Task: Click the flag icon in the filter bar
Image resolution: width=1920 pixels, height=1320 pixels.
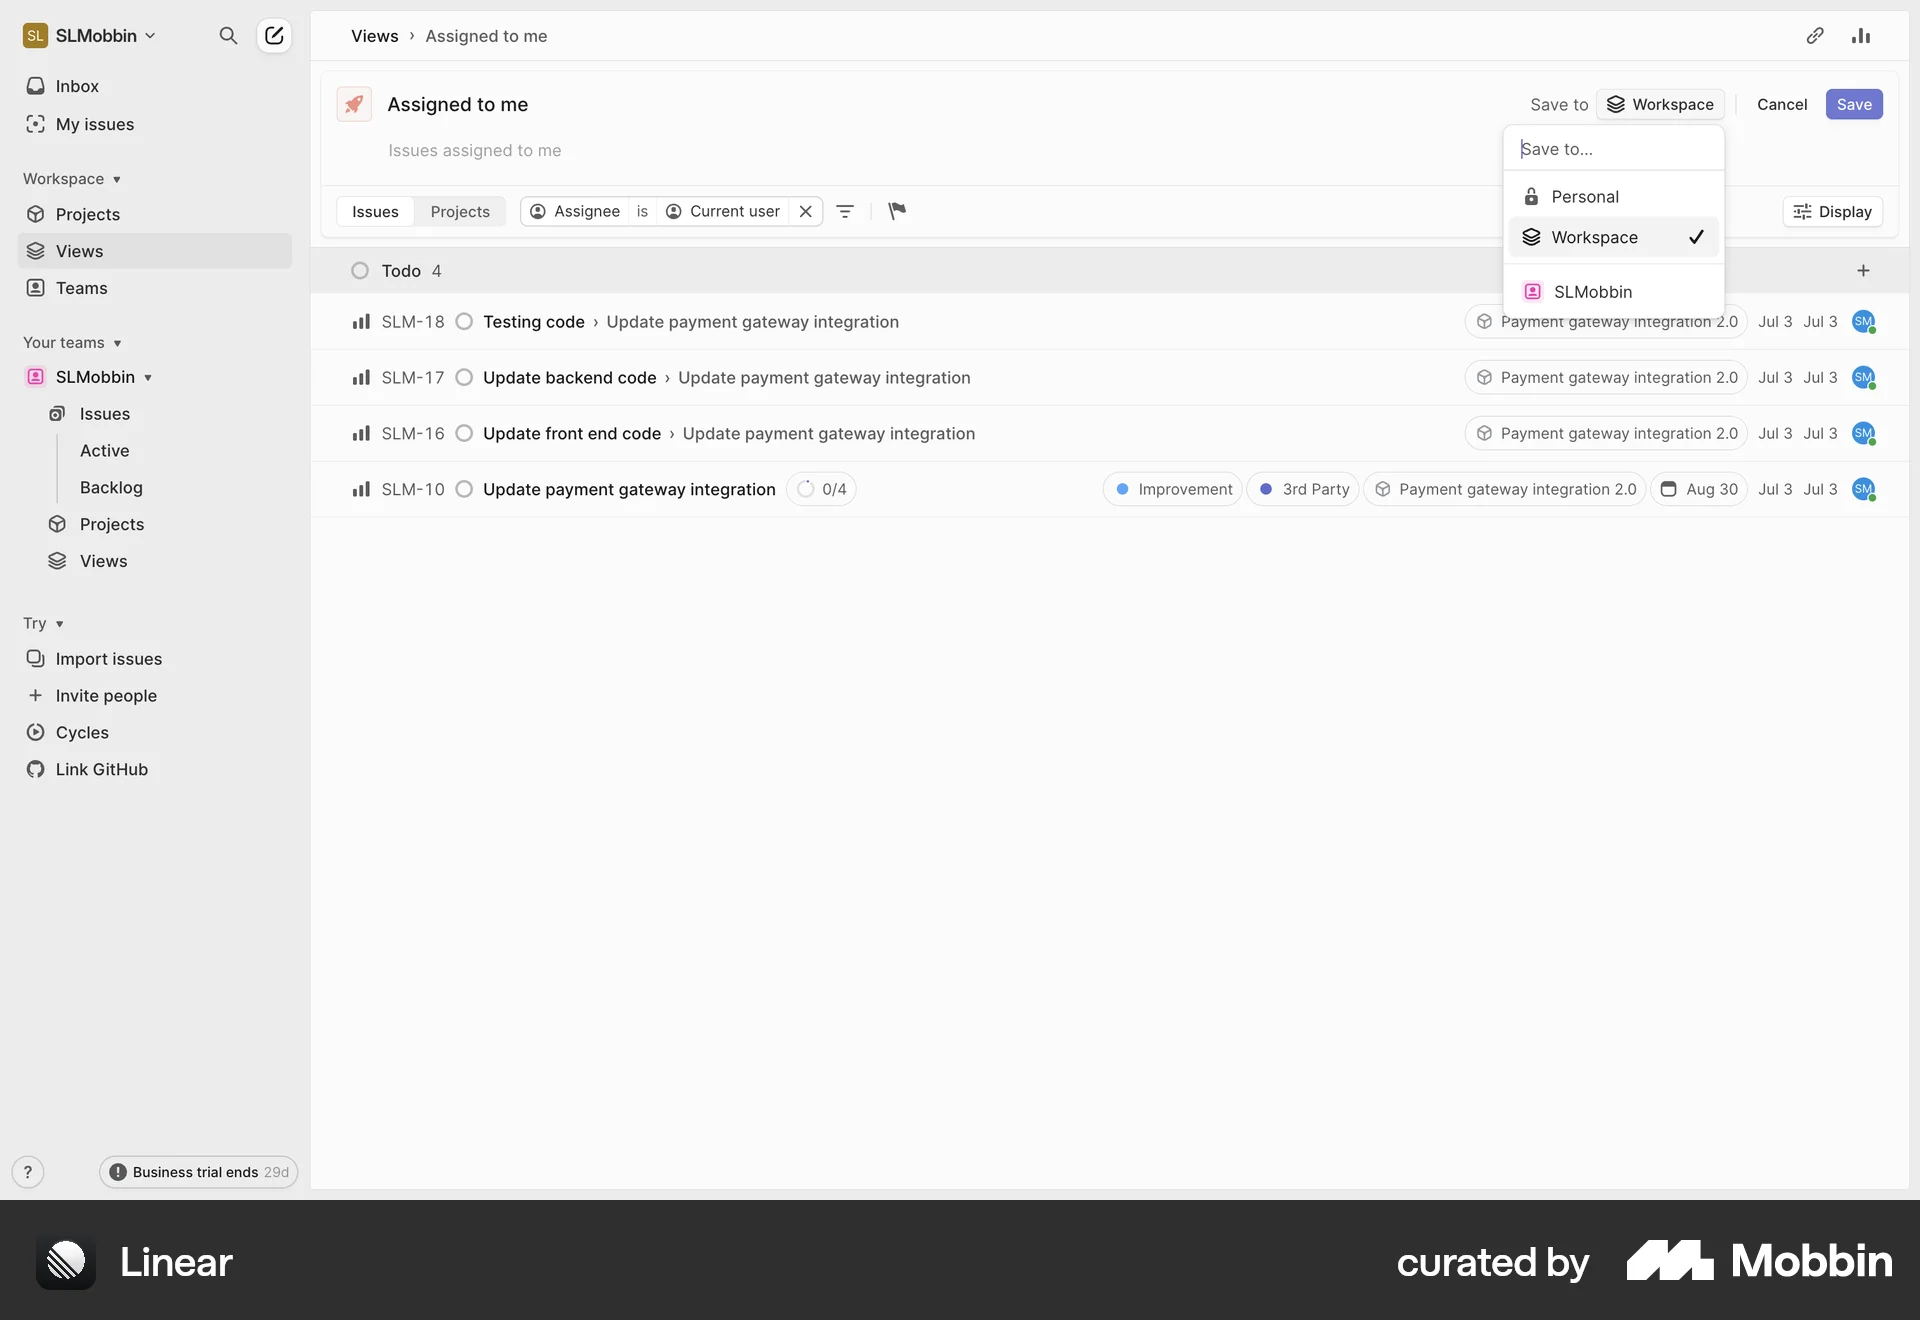Action: click(896, 211)
